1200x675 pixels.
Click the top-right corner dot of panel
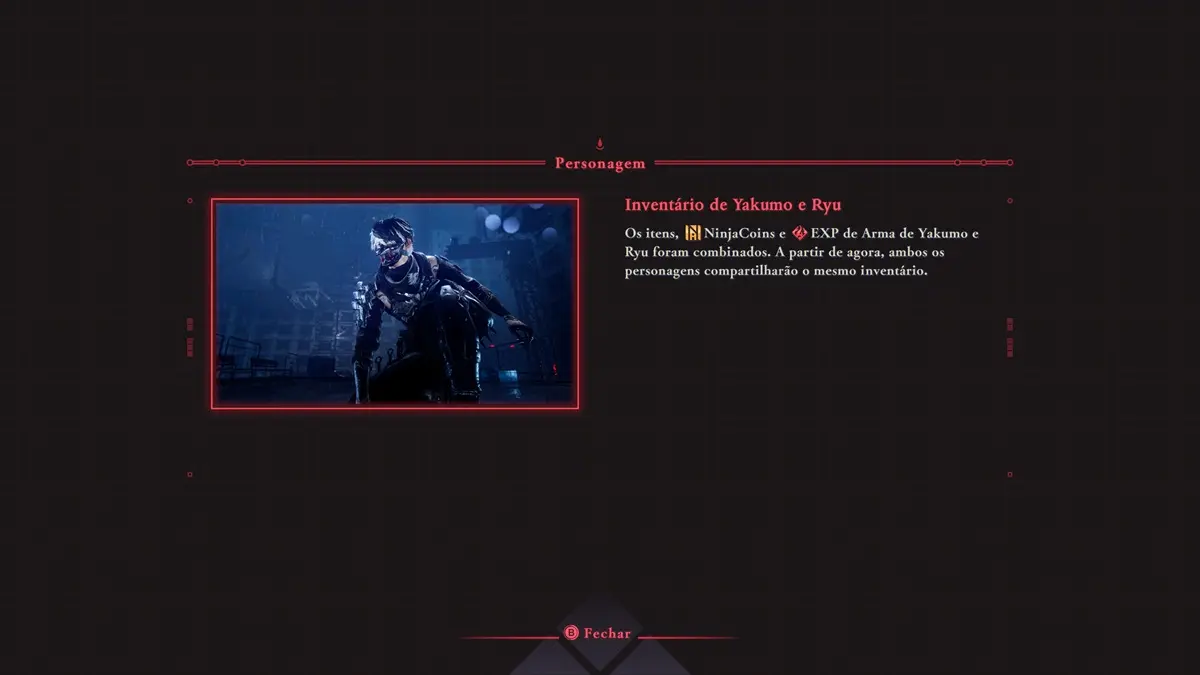pos(1010,201)
